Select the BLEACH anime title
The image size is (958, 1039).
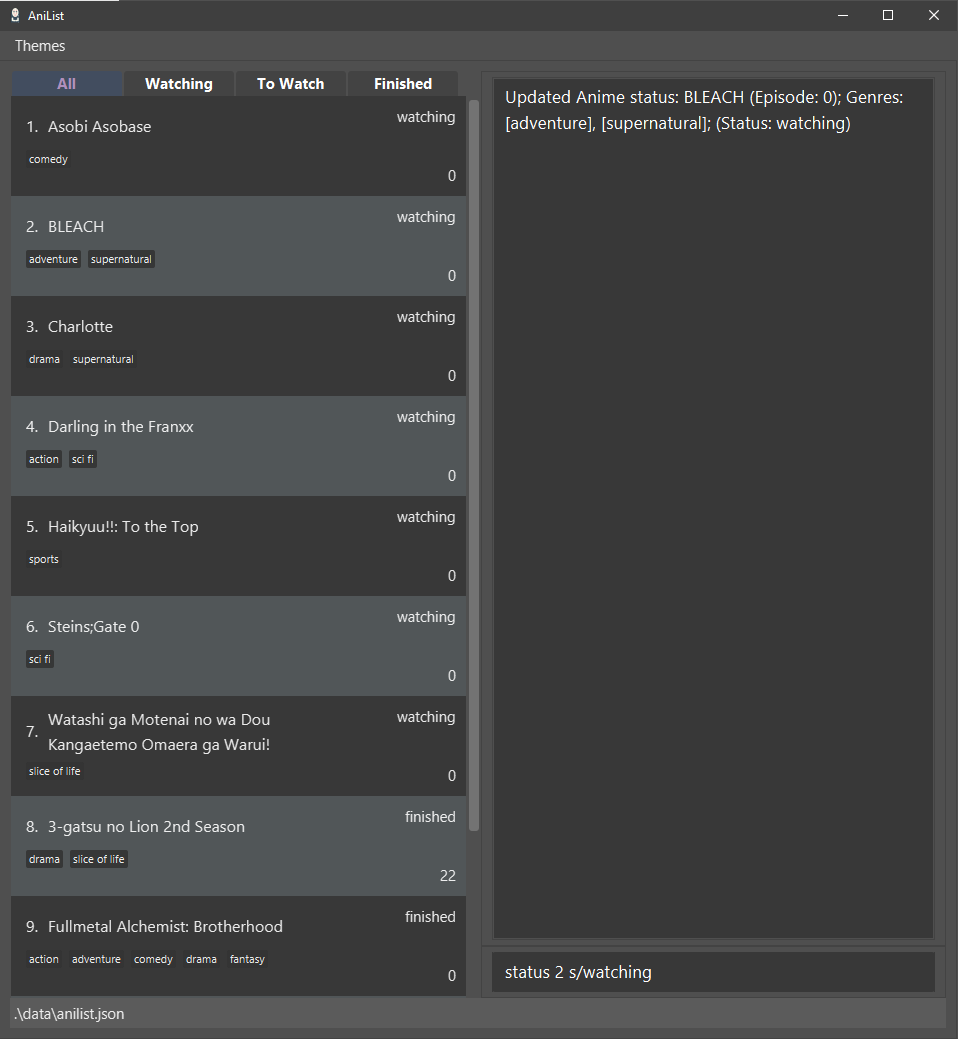pos(76,227)
